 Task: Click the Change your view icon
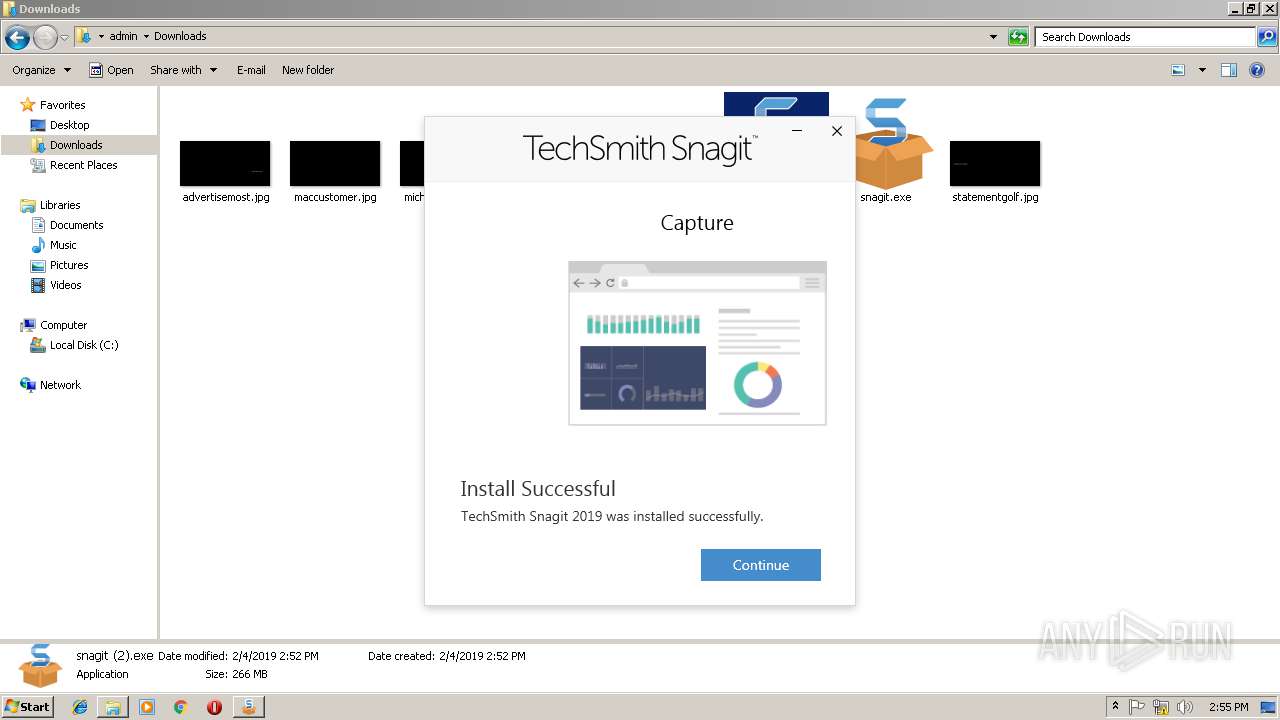(x=1178, y=70)
